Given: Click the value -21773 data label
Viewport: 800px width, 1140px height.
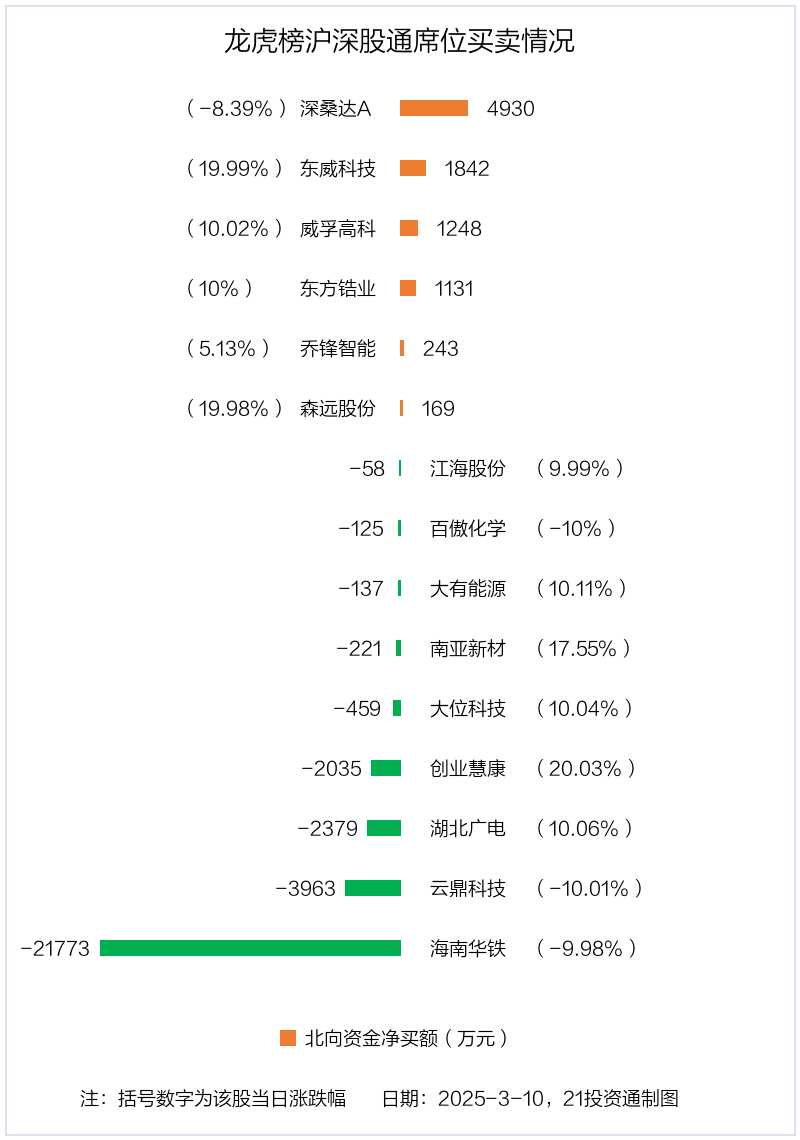Looking at the screenshot, I should pyautogui.click(x=55, y=948).
